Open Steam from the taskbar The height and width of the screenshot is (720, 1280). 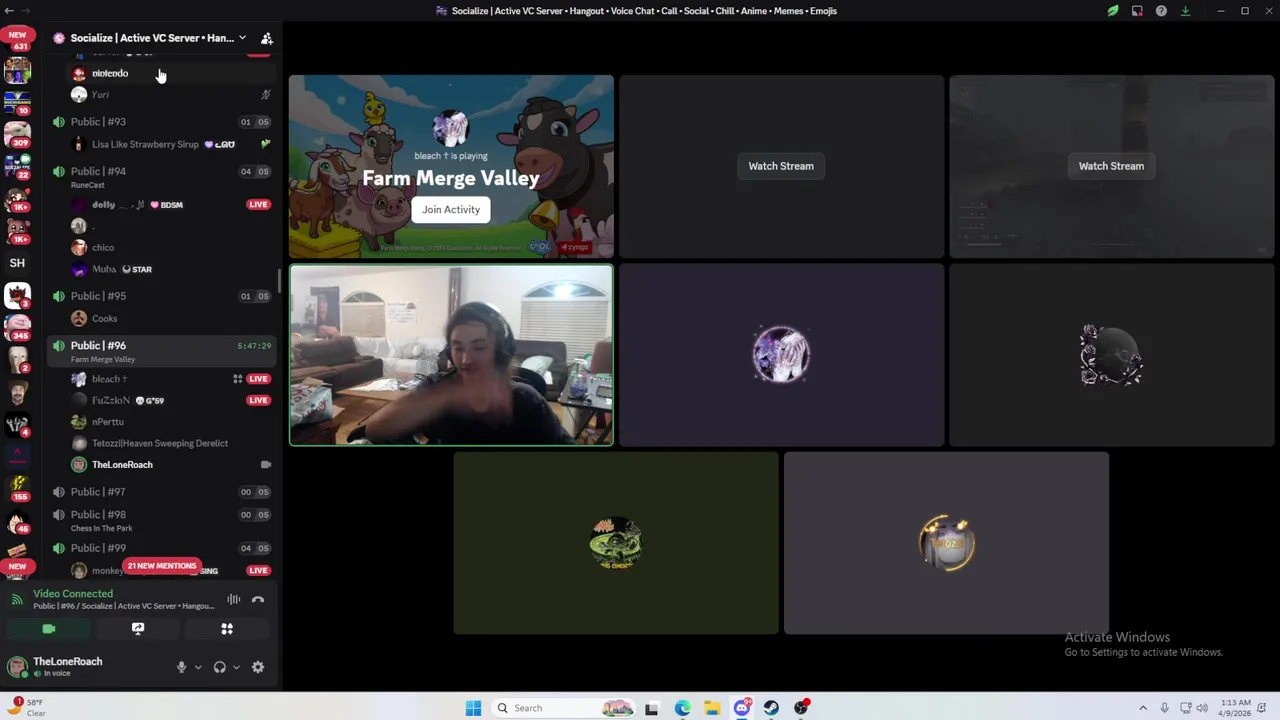pos(771,708)
